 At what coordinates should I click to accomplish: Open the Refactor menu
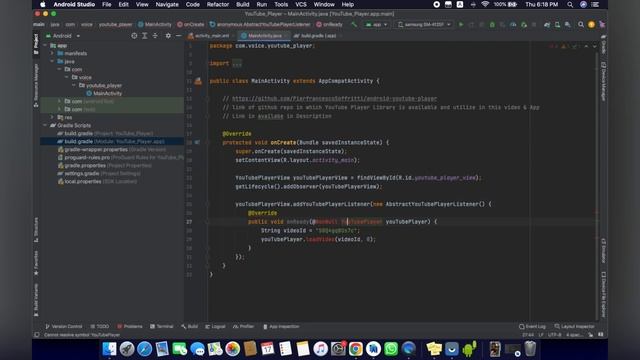[218, 4]
